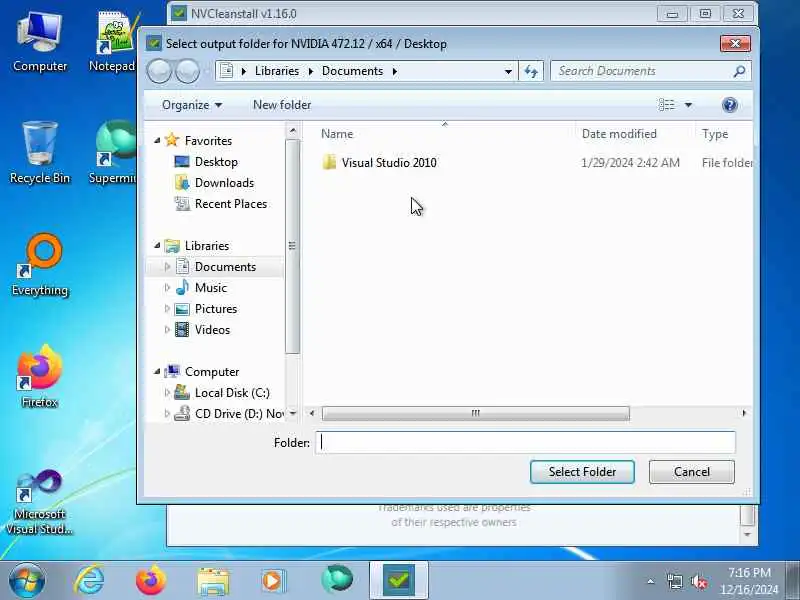Click the Windows Start button
This screenshot has width=800, height=600.
(x=27, y=580)
